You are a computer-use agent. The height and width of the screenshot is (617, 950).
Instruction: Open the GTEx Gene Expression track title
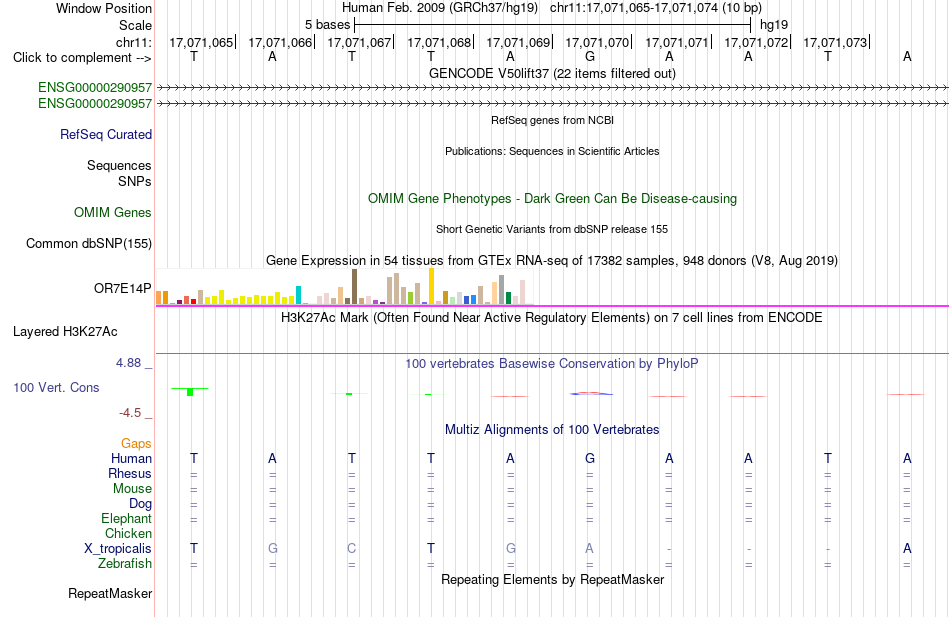point(552,261)
